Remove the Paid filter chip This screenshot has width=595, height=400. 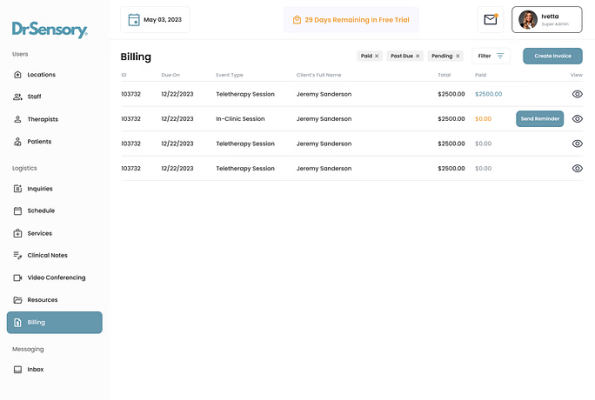point(377,56)
